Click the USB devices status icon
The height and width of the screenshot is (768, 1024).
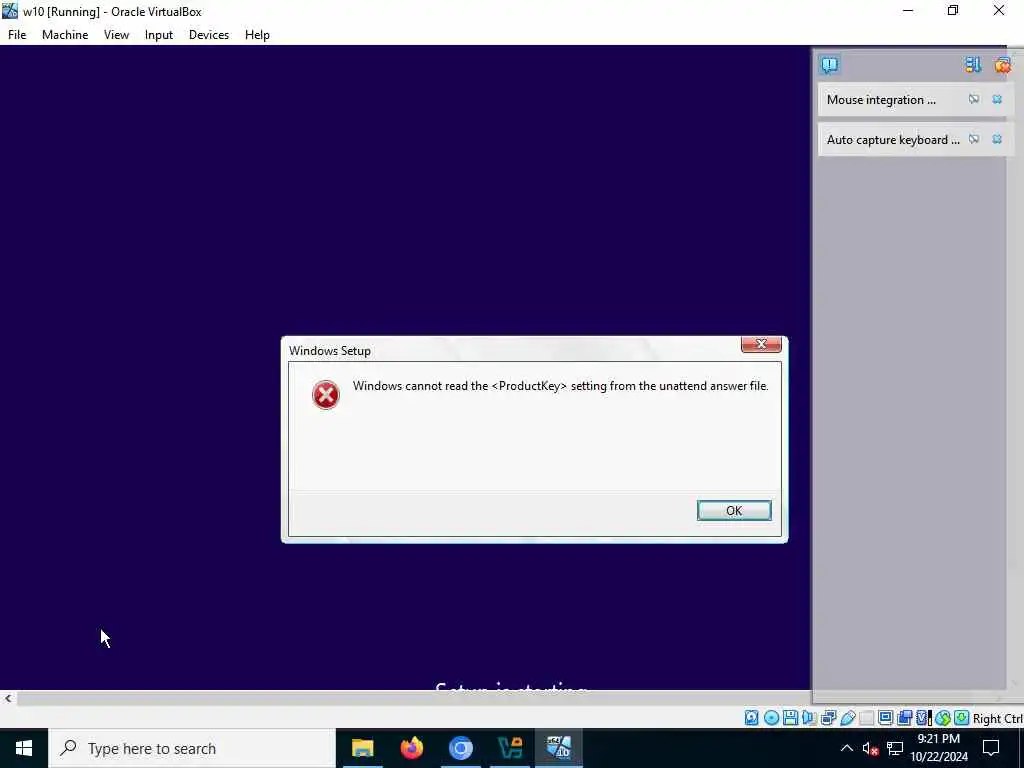click(848, 718)
